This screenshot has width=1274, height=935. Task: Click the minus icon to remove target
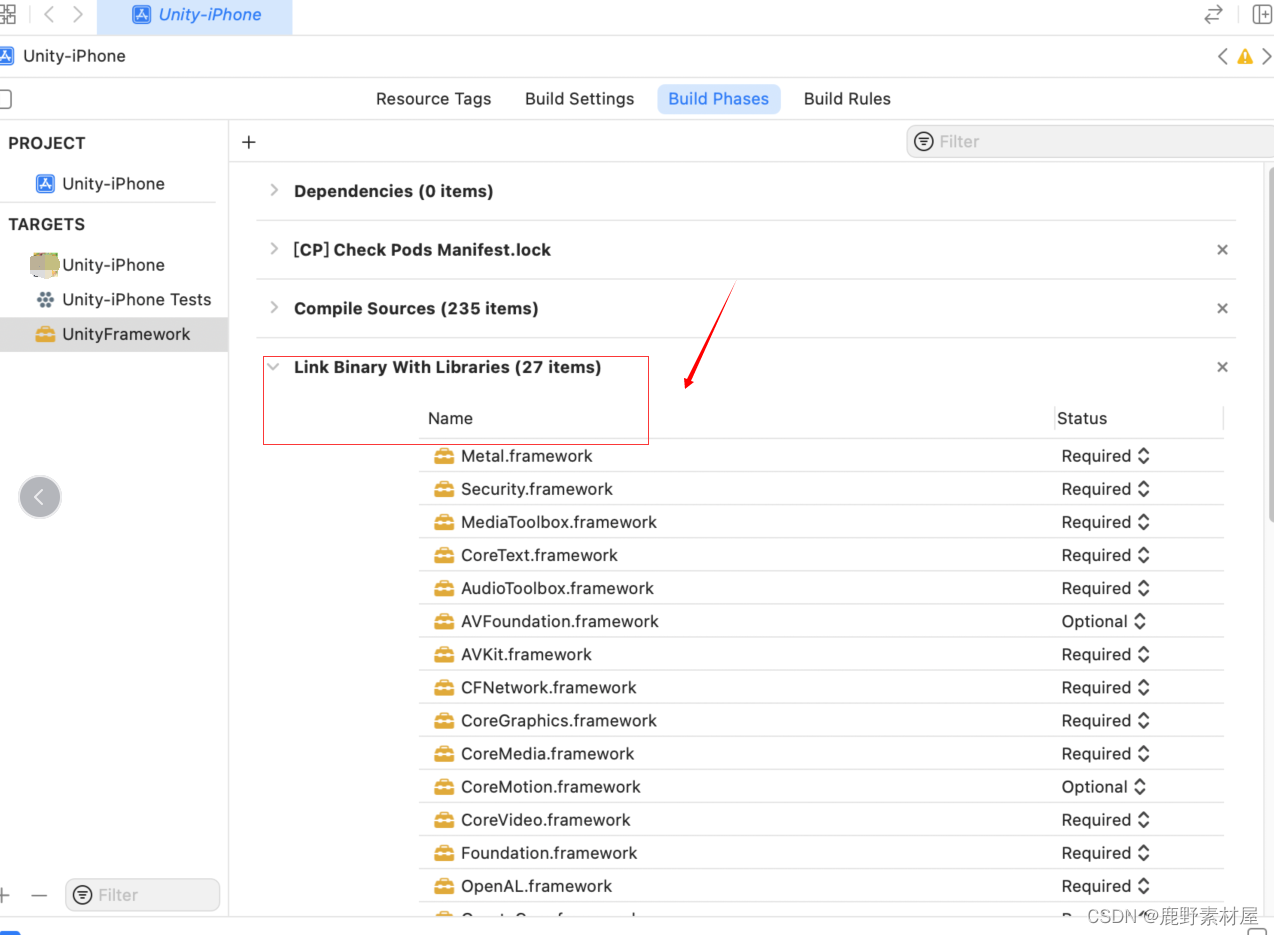click(x=39, y=895)
